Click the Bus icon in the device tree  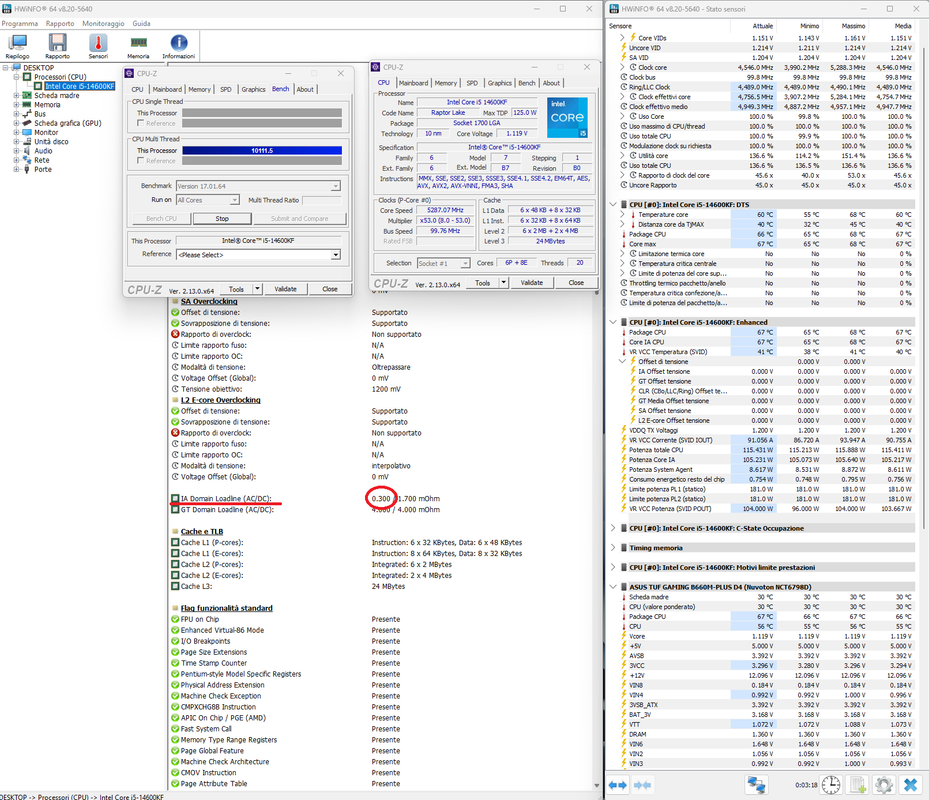click(x=27, y=114)
